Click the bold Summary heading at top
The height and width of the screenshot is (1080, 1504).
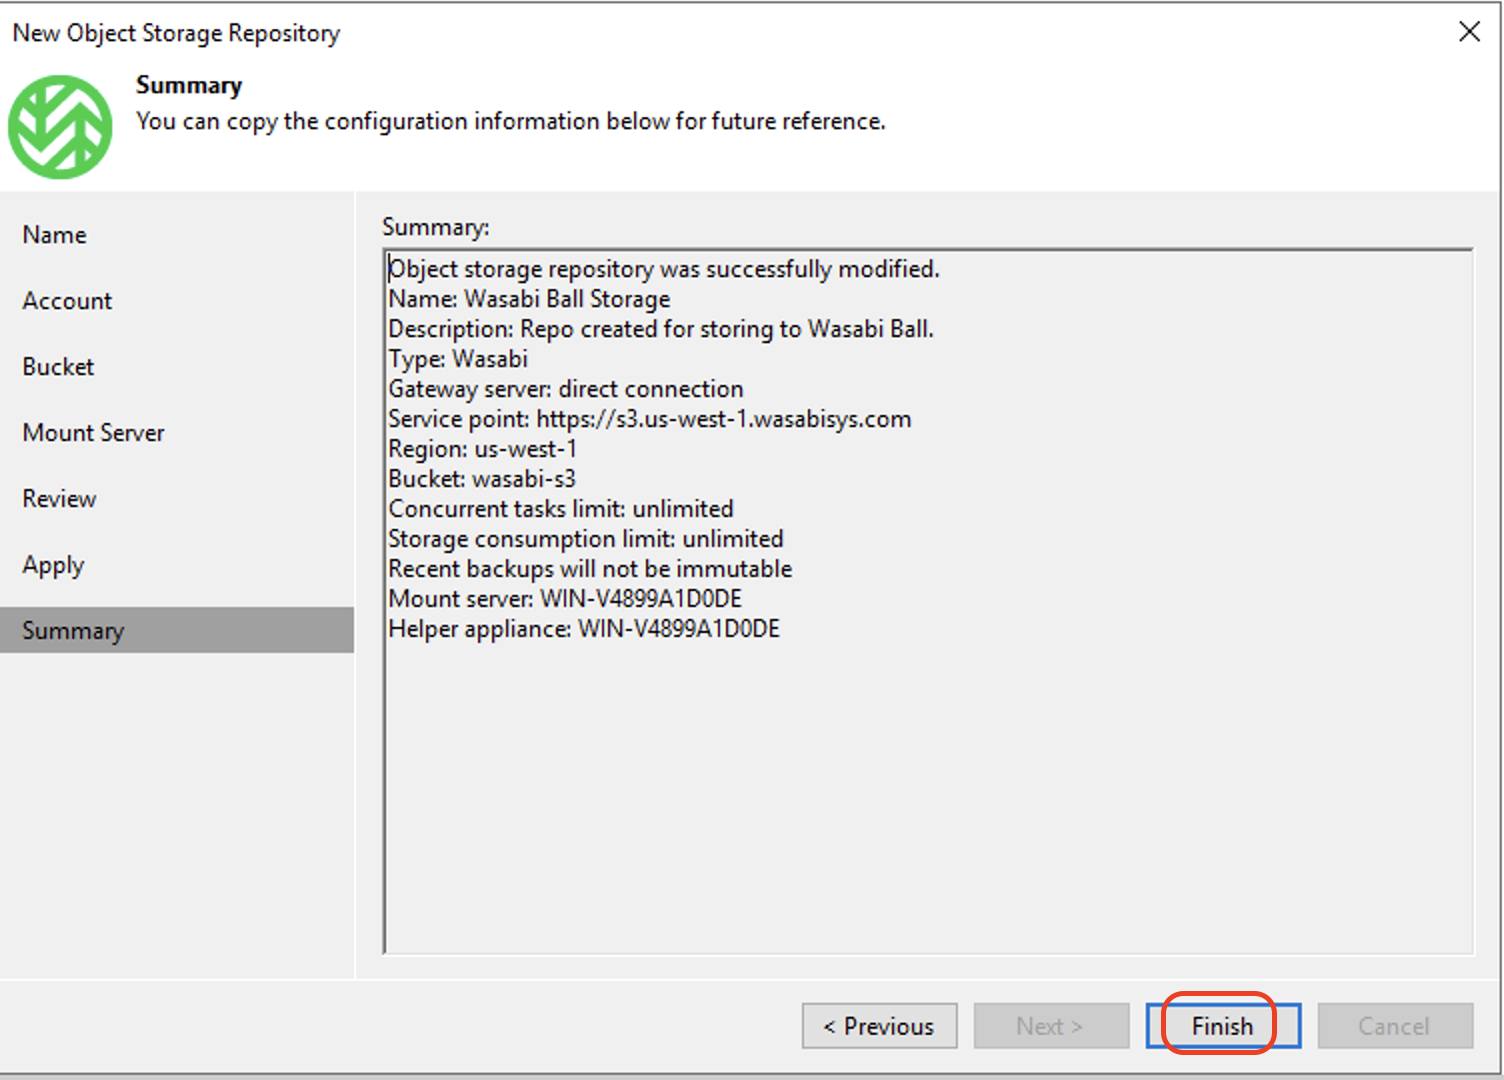coord(189,85)
